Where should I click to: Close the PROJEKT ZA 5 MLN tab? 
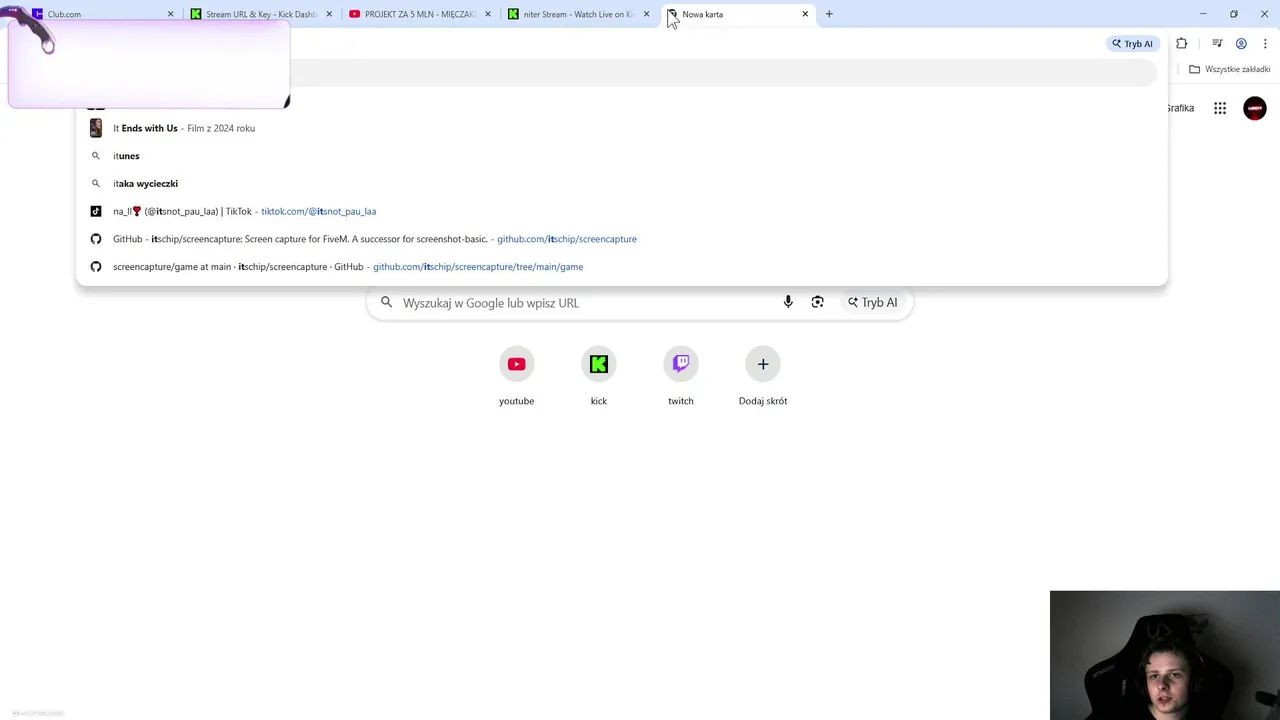click(488, 14)
